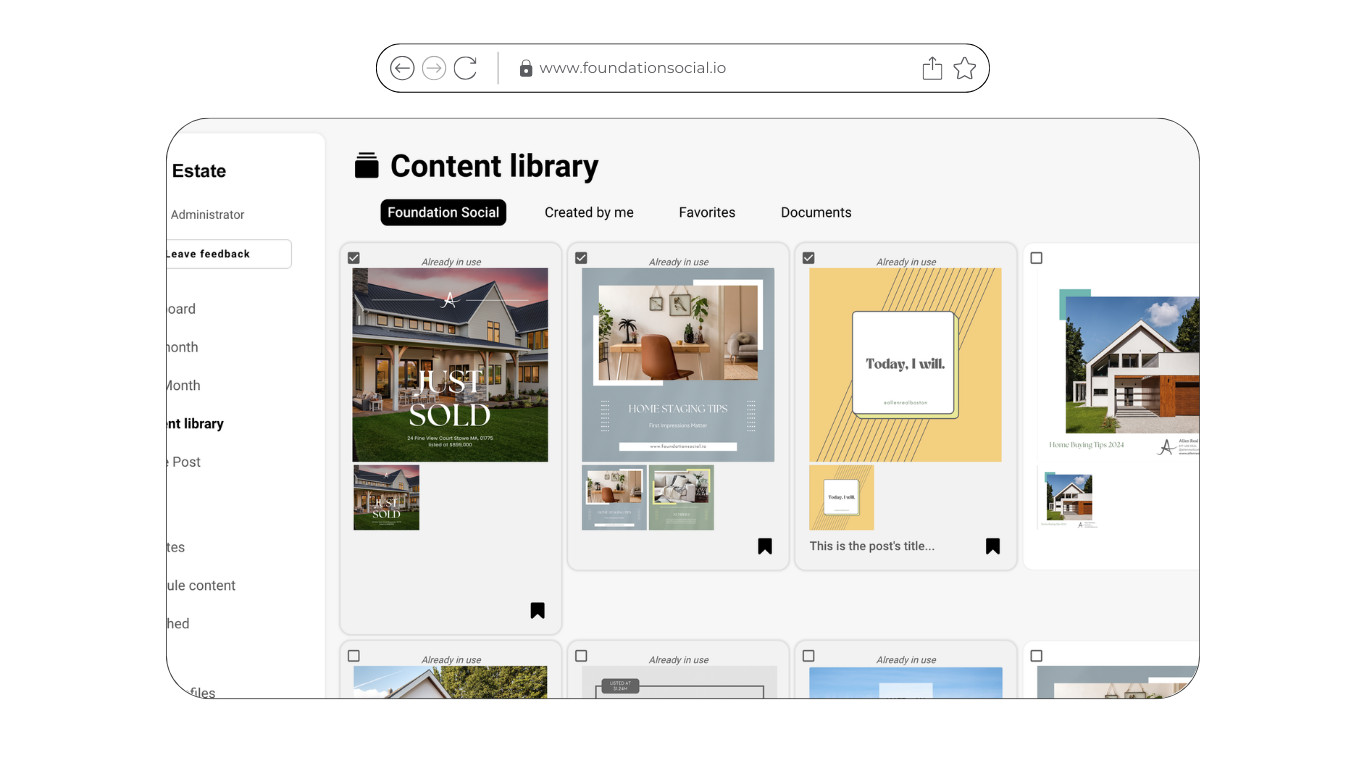Select the small Just Sold thumbnail
The image size is (1366, 768).
[x=387, y=497]
